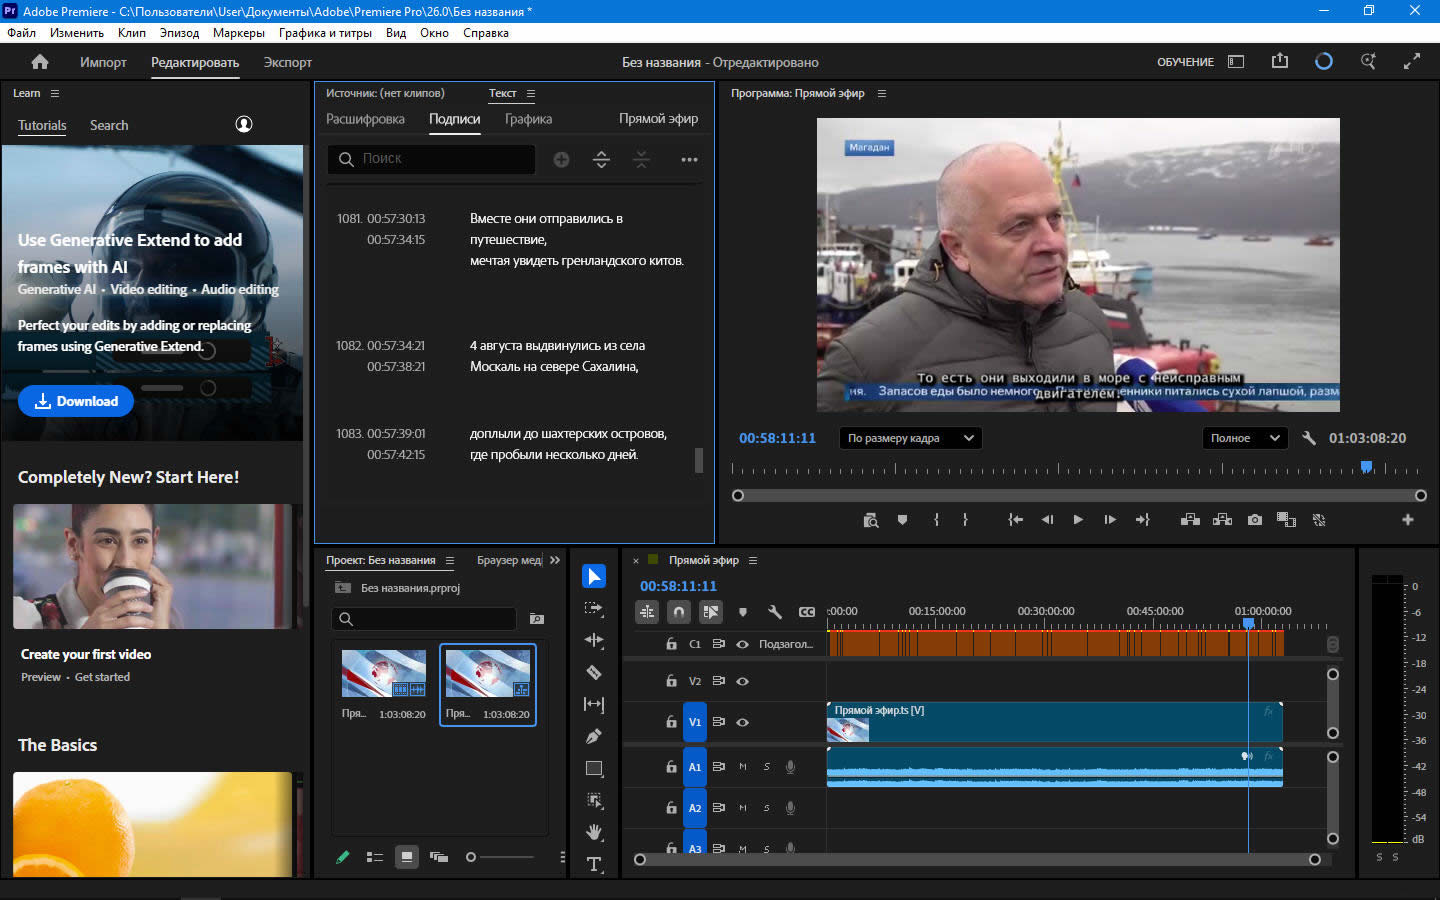Open the zoom level dropdown 'По размеру кадра'
This screenshot has width=1440, height=900.
click(910, 438)
